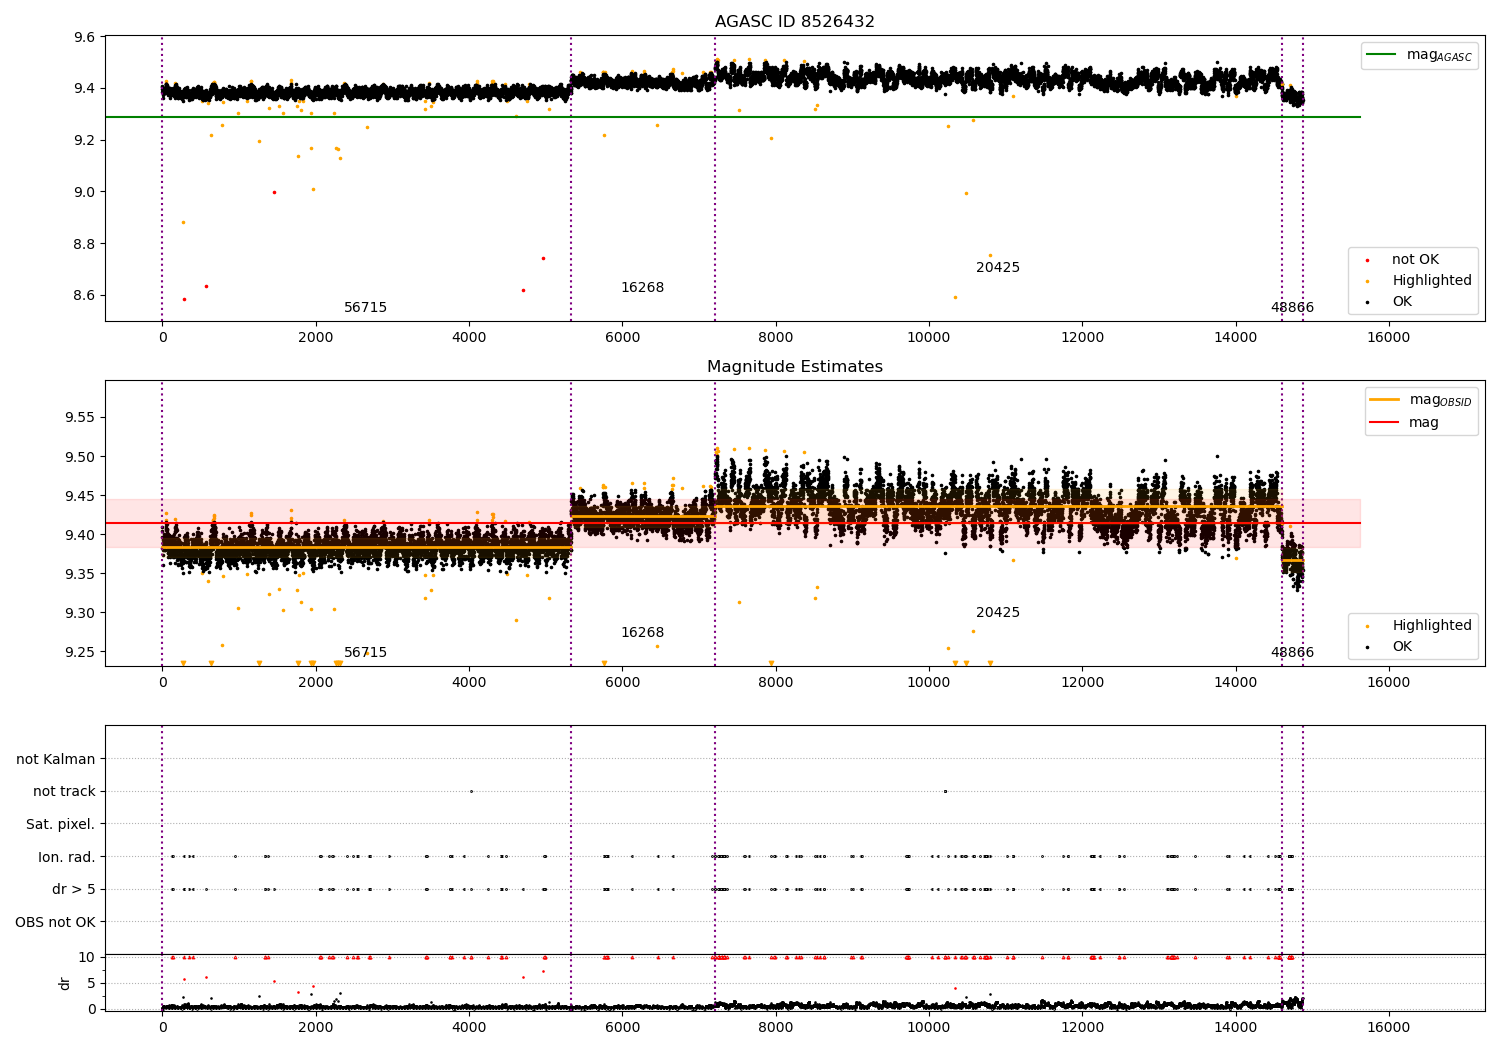Click obsid label 20425 in Magnitude Estimates plot
This screenshot has height=1050, width=1500.
pyautogui.click(x=998, y=613)
